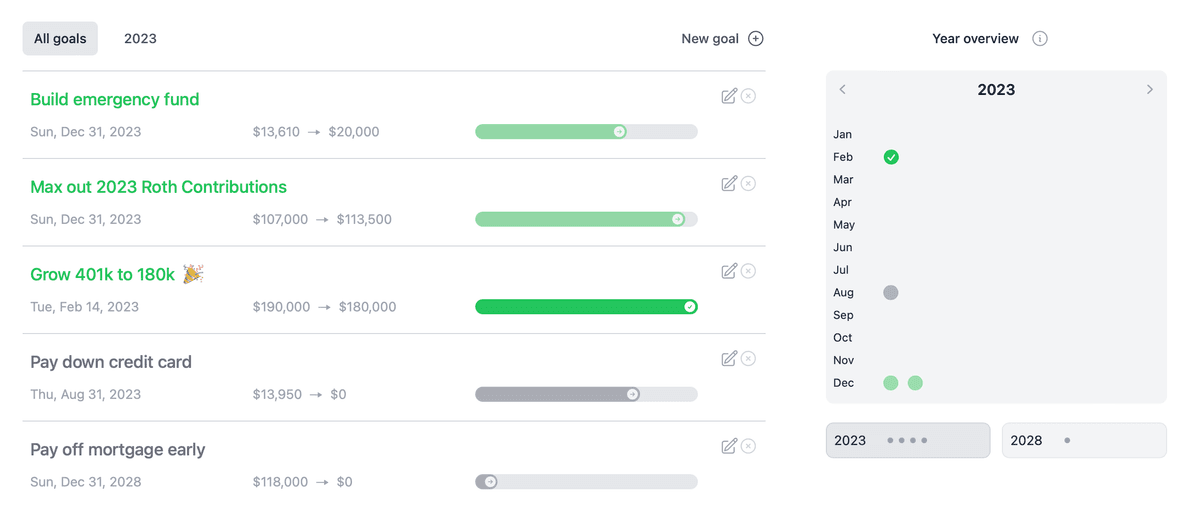The width and height of the screenshot is (1200, 524).
Task: Delete the Pay off mortgage early goal
Action: pyautogui.click(x=748, y=446)
